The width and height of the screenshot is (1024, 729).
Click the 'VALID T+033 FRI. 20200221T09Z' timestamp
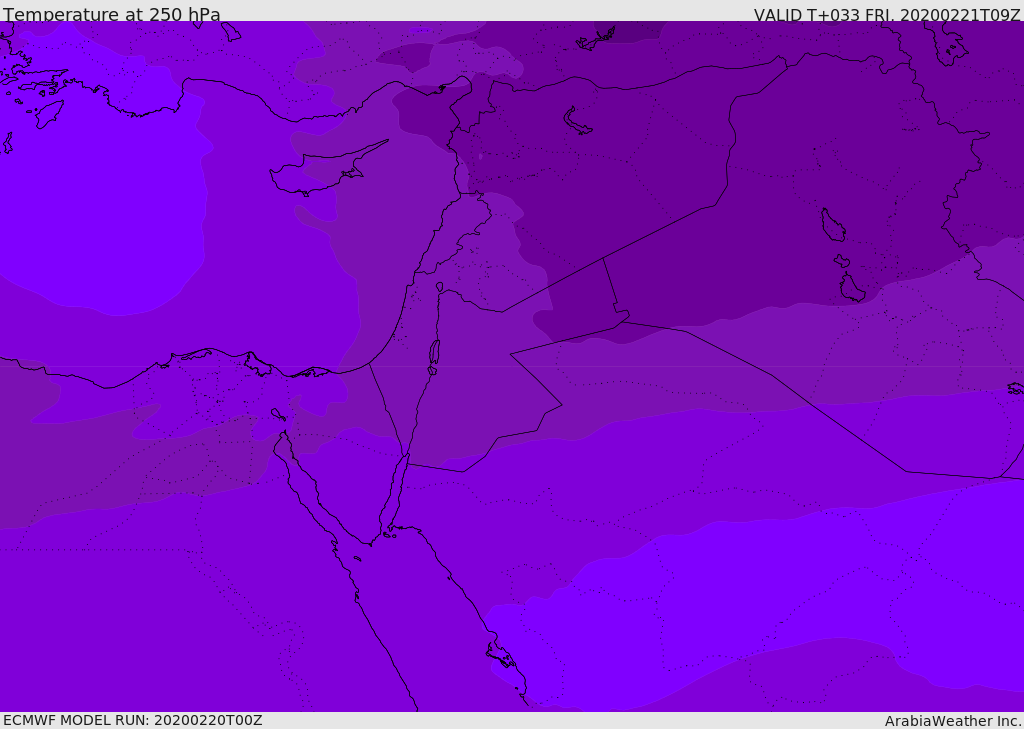[x=887, y=14]
